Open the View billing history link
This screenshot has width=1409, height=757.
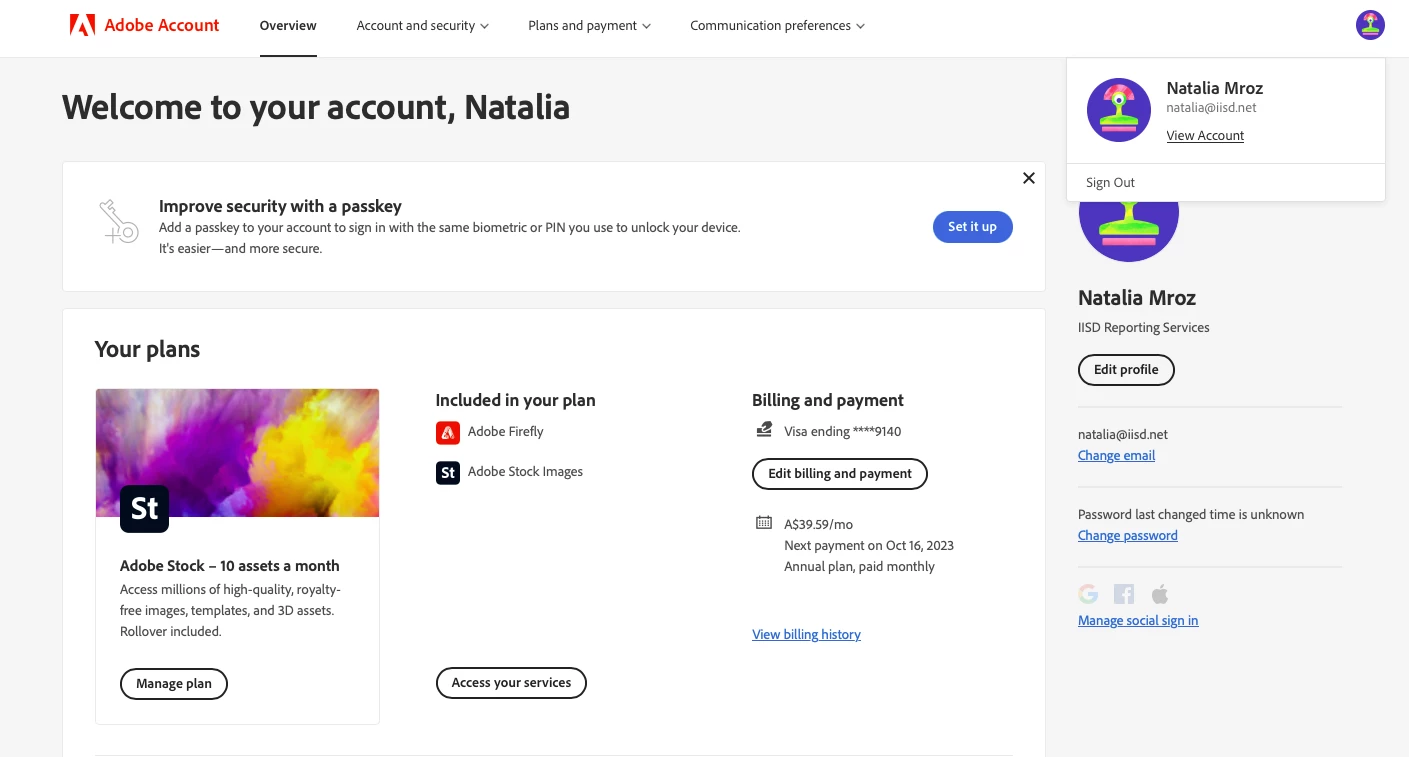(806, 634)
